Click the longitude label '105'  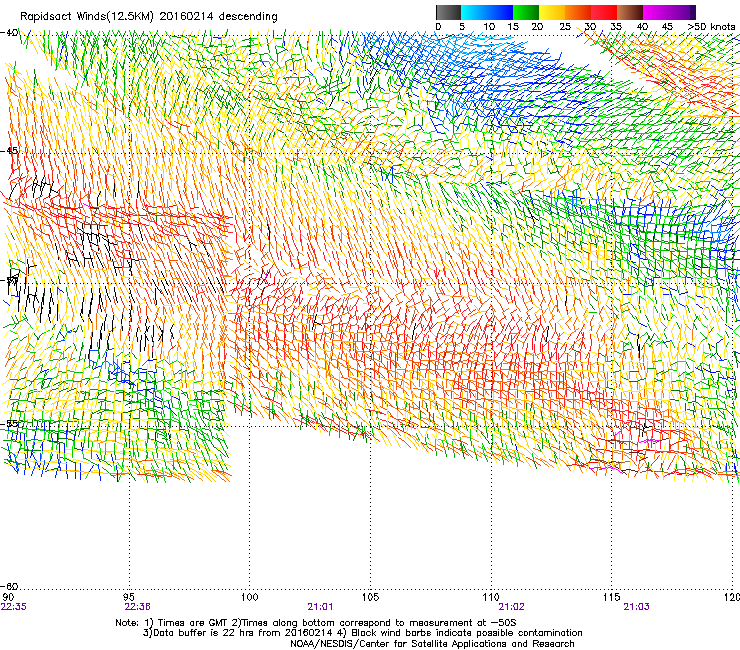tap(370, 598)
